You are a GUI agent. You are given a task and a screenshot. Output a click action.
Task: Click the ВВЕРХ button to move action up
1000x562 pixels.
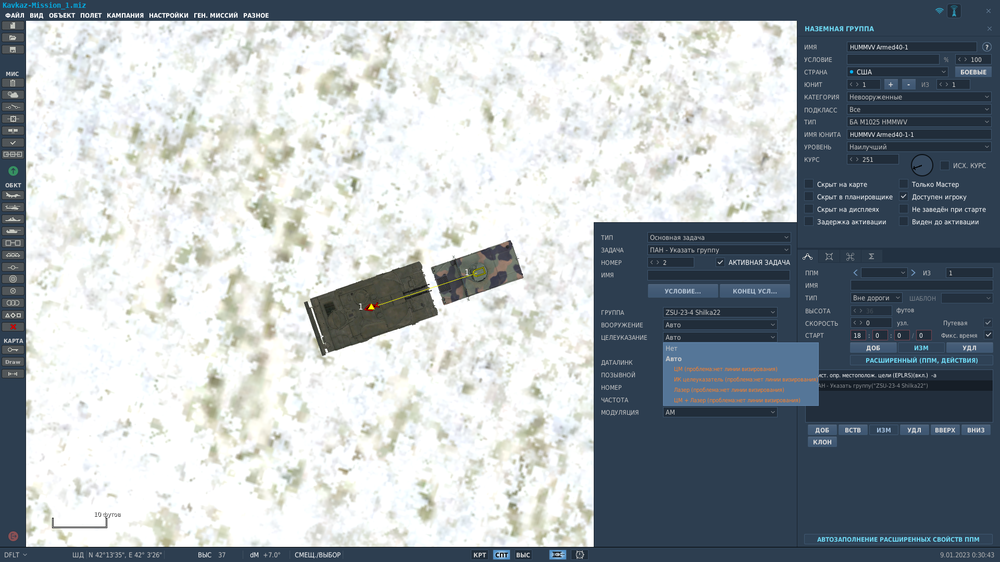[x=945, y=430]
